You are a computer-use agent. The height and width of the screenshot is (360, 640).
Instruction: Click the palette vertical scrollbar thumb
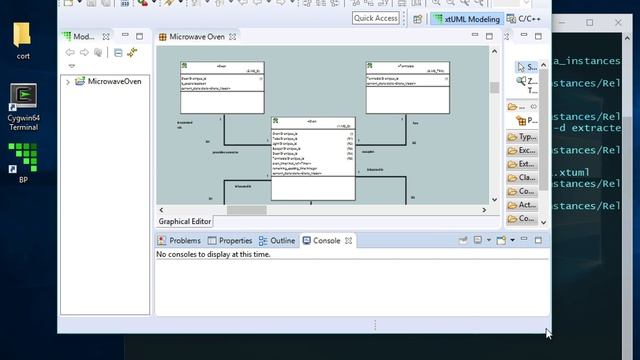(x=543, y=130)
